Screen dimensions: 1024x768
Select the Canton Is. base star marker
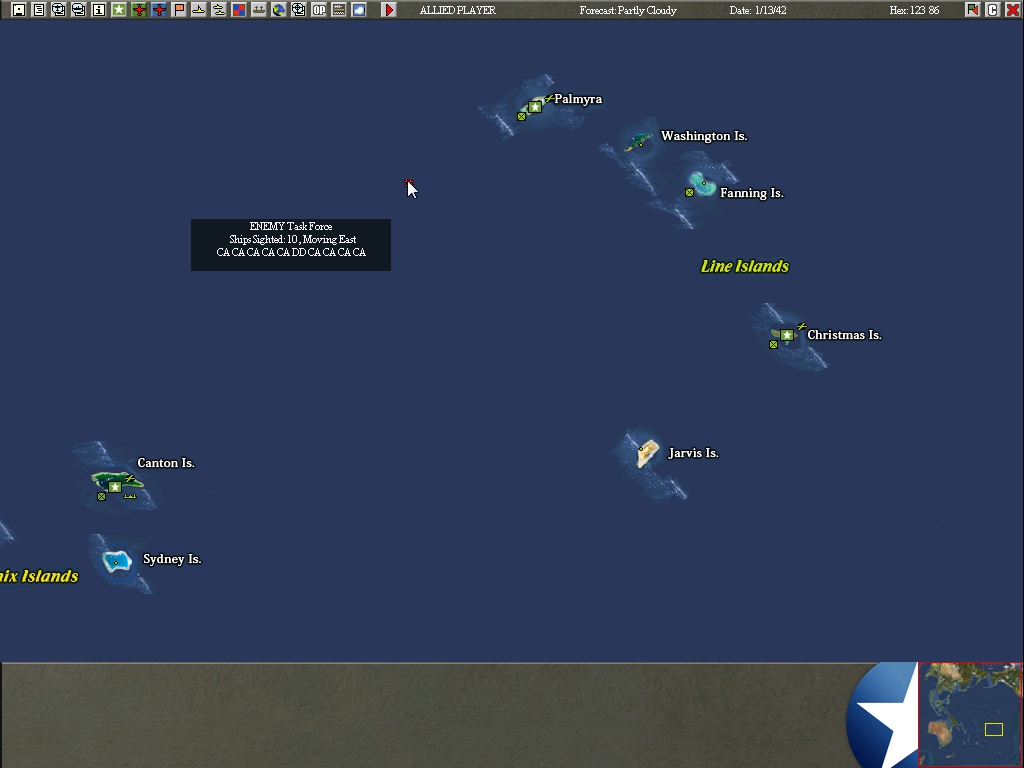click(115, 487)
